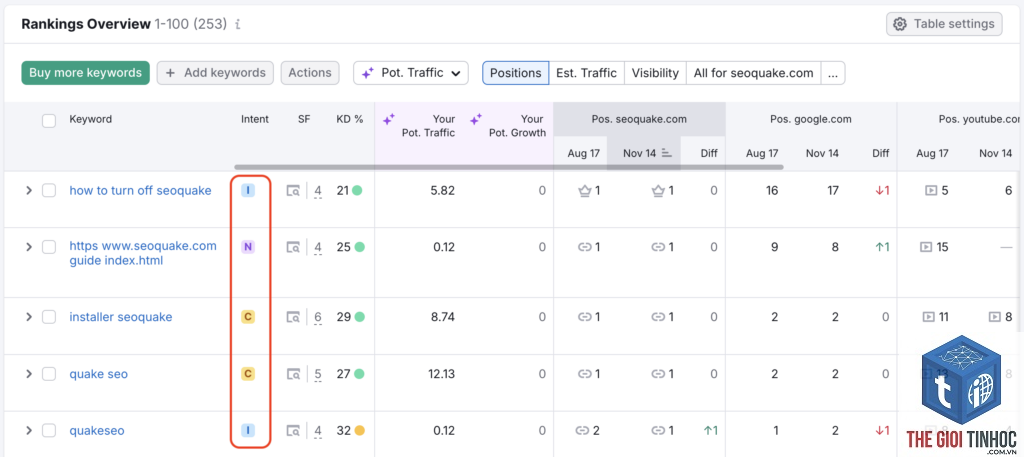Open keyword link how to turn off seoquake
1024x457 pixels.
click(x=140, y=191)
